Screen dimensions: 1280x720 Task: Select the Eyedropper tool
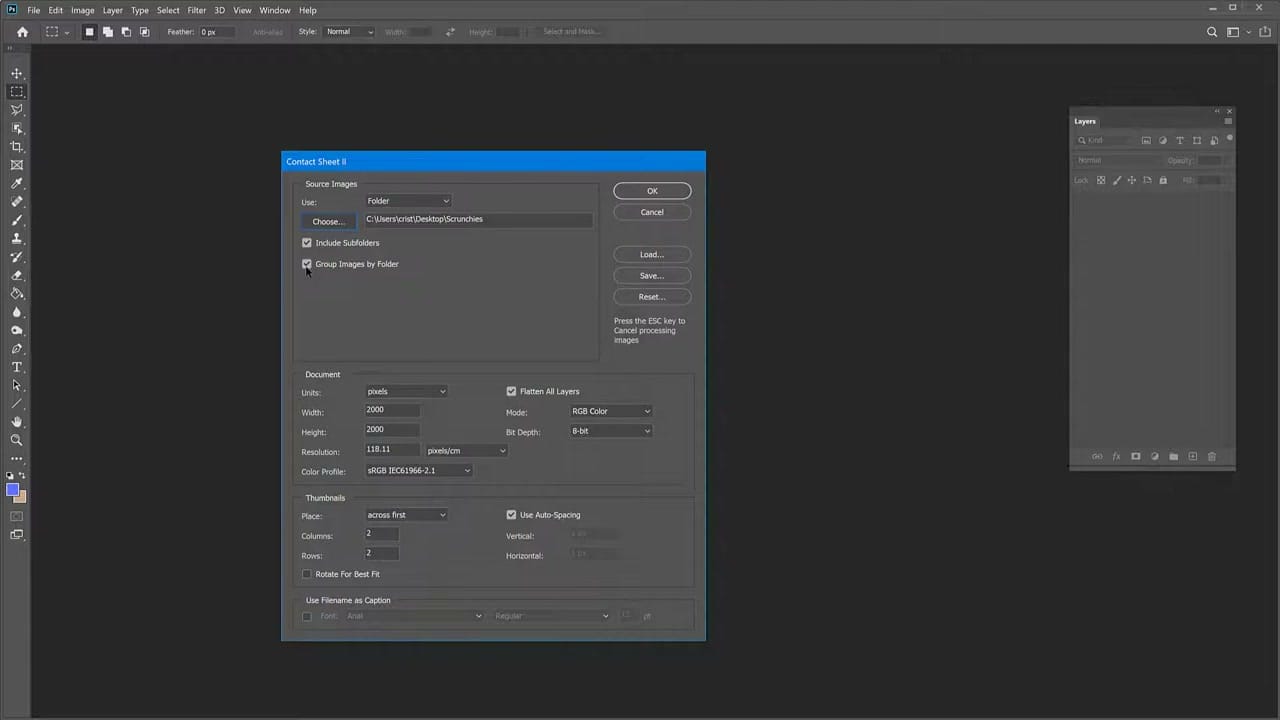pyautogui.click(x=16, y=183)
